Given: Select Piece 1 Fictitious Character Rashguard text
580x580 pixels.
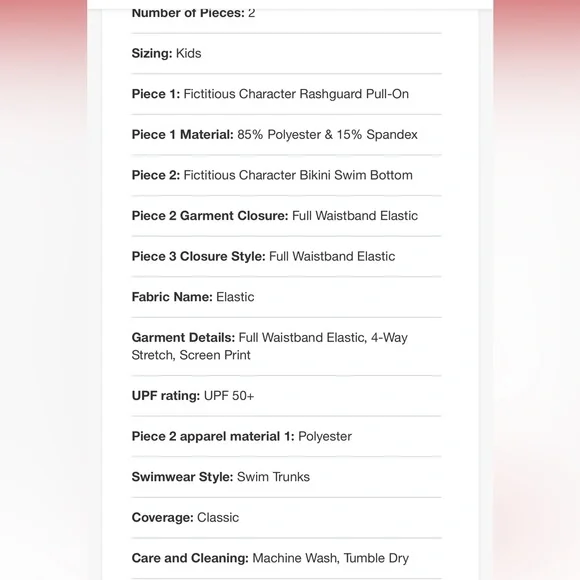Looking at the screenshot, I should click(270, 94).
